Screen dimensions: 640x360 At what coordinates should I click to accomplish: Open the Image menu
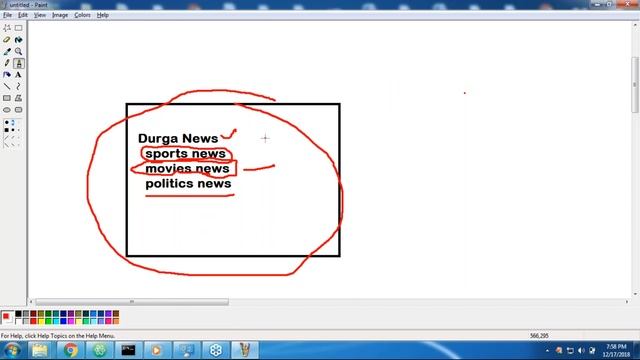(60, 15)
